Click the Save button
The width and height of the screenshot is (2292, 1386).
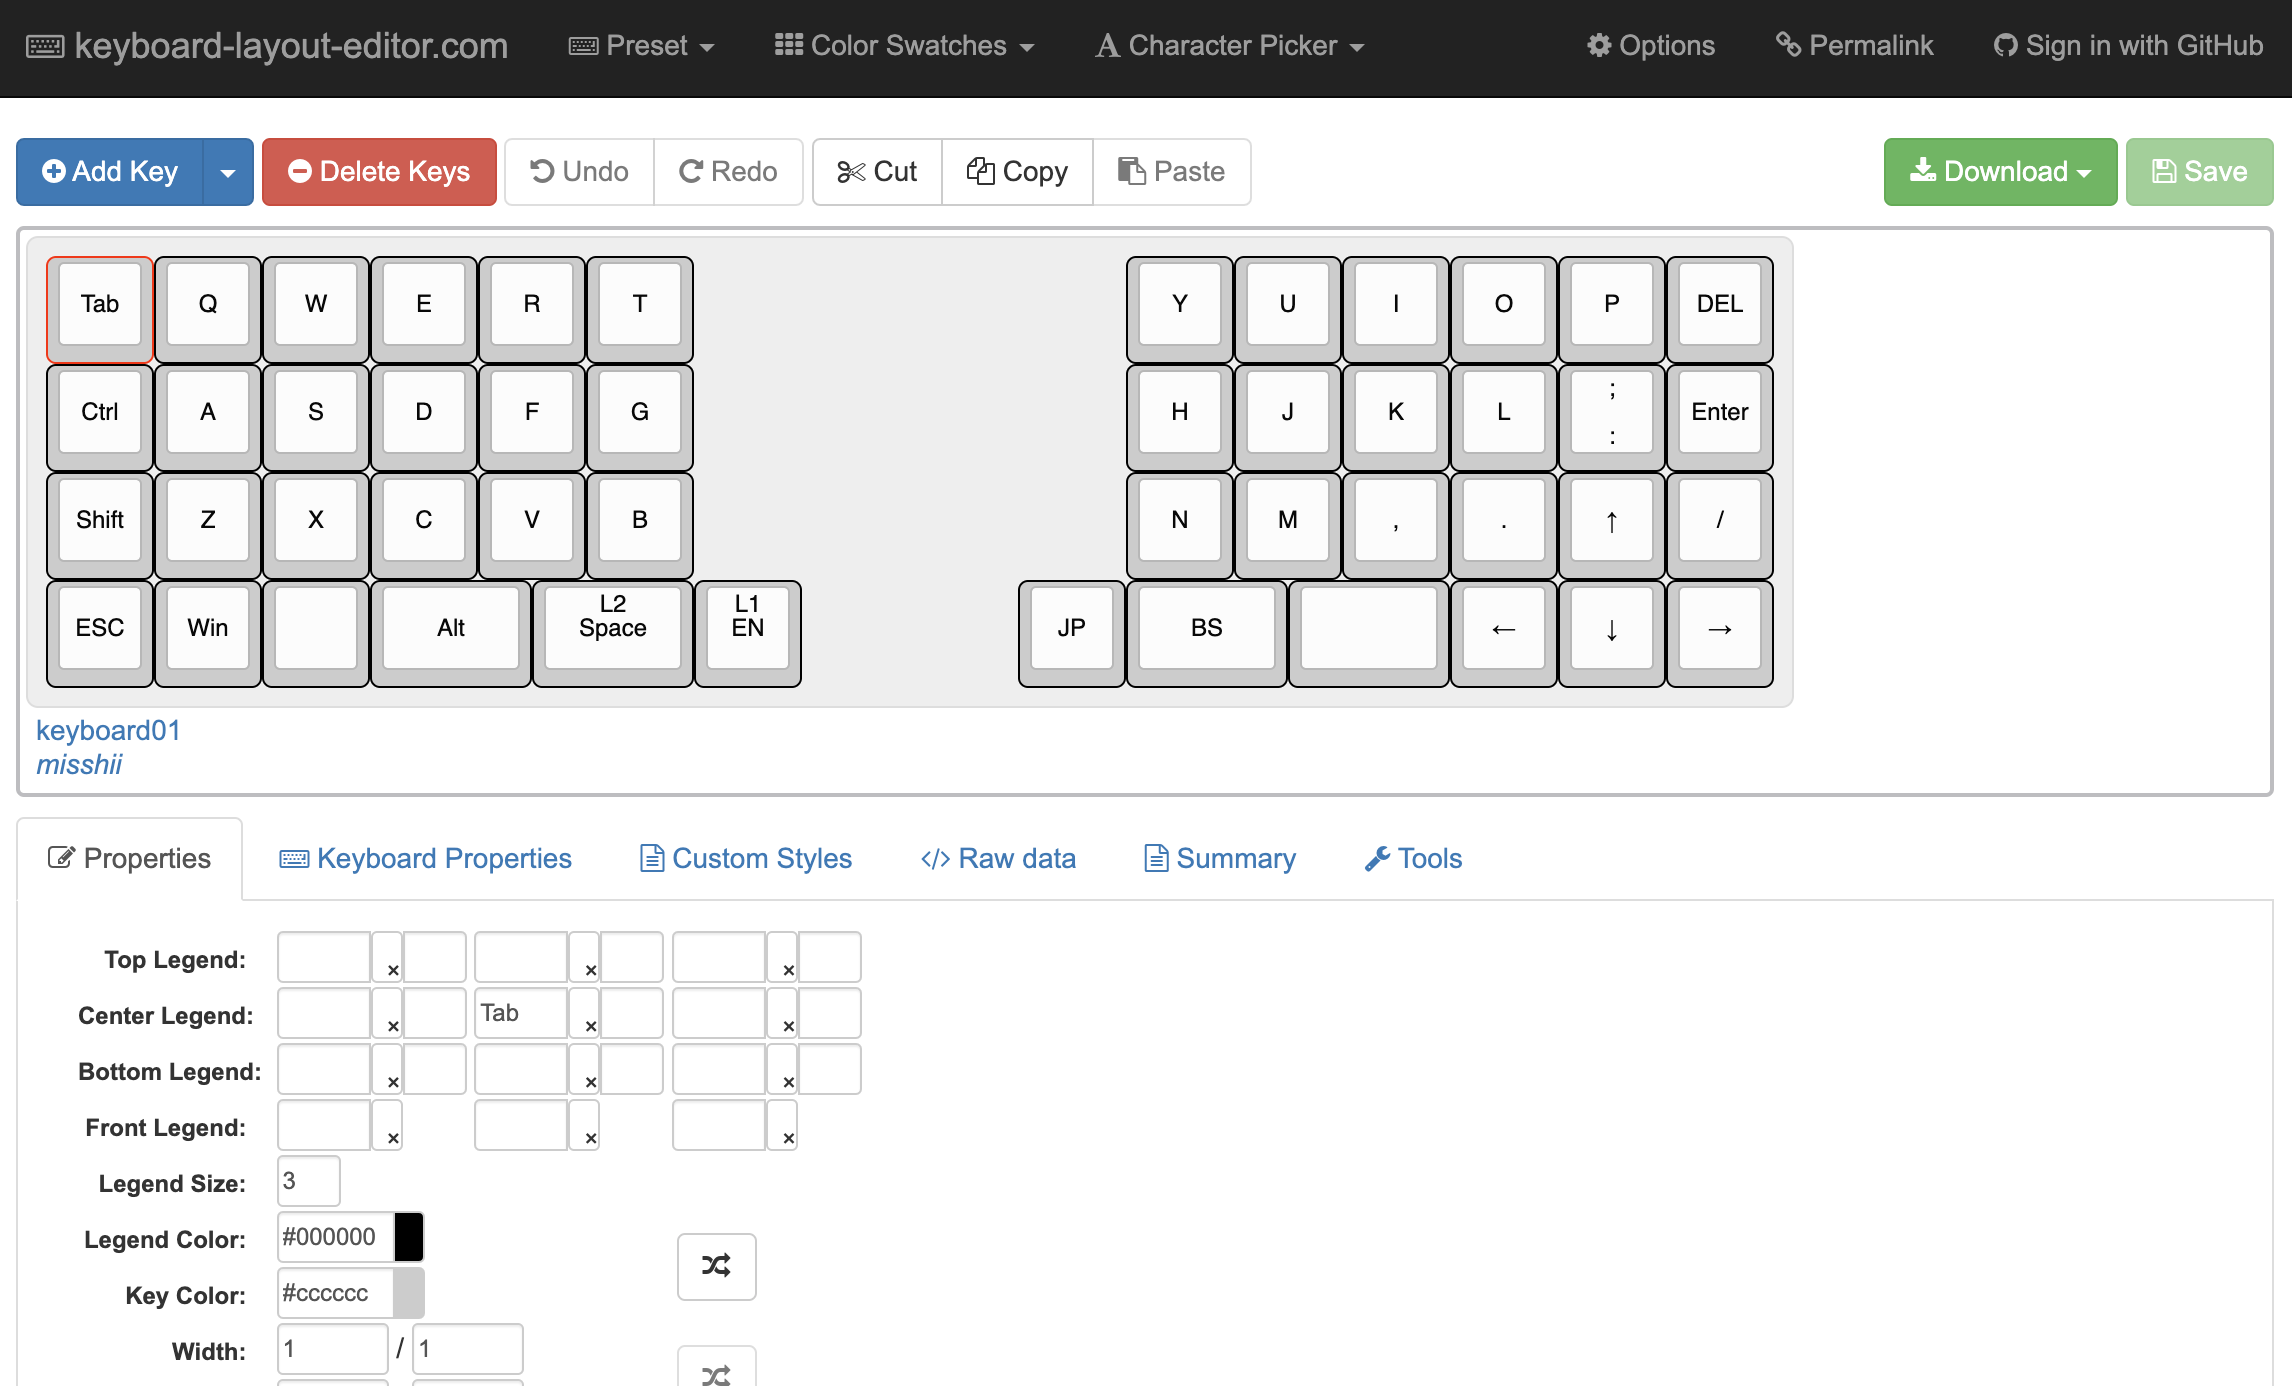coord(2199,172)
